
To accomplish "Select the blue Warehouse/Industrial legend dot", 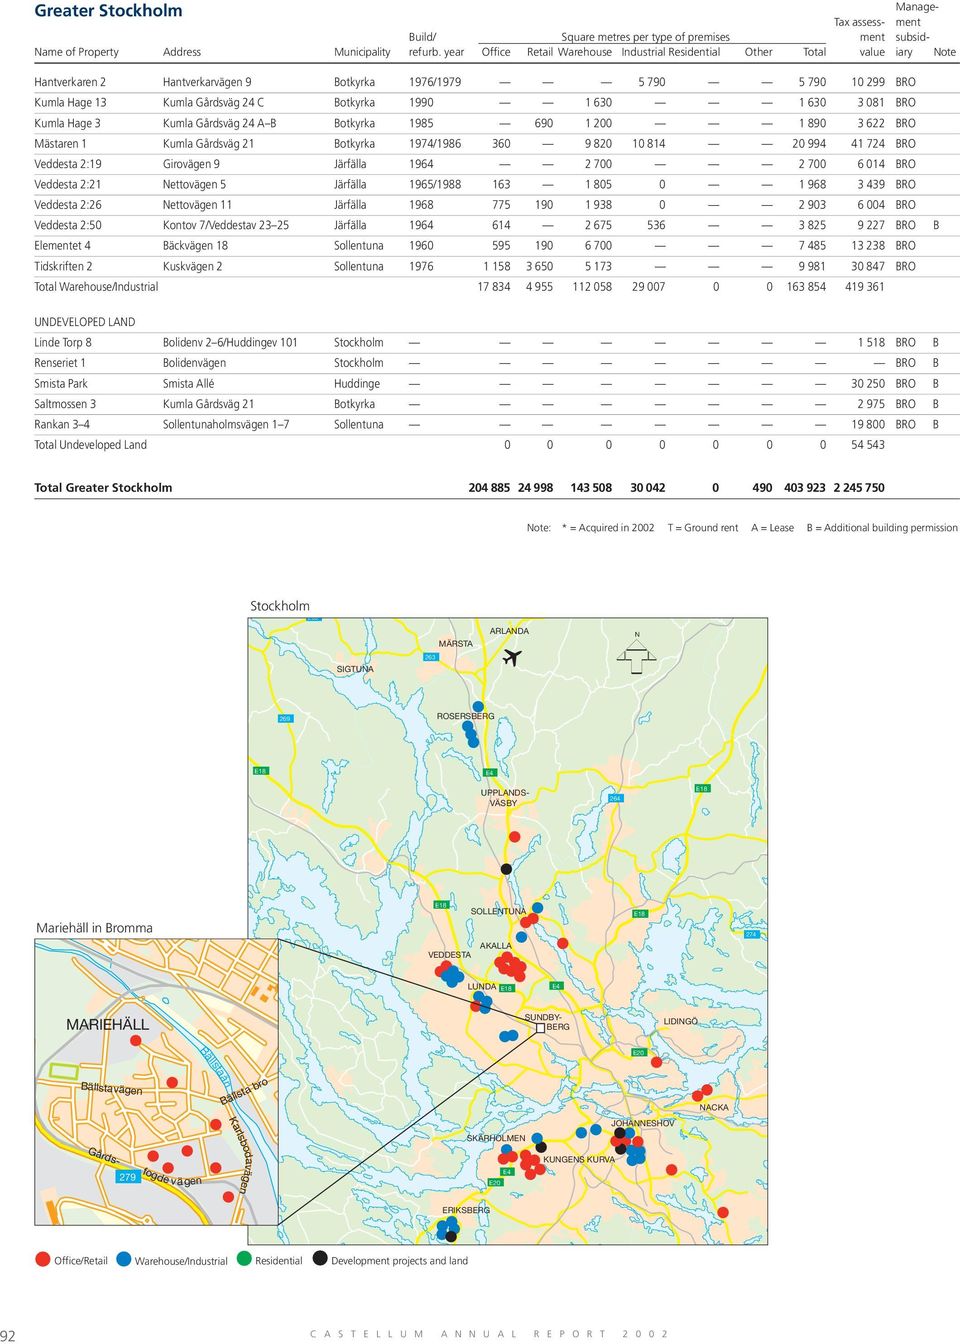I will [124, 1259].
